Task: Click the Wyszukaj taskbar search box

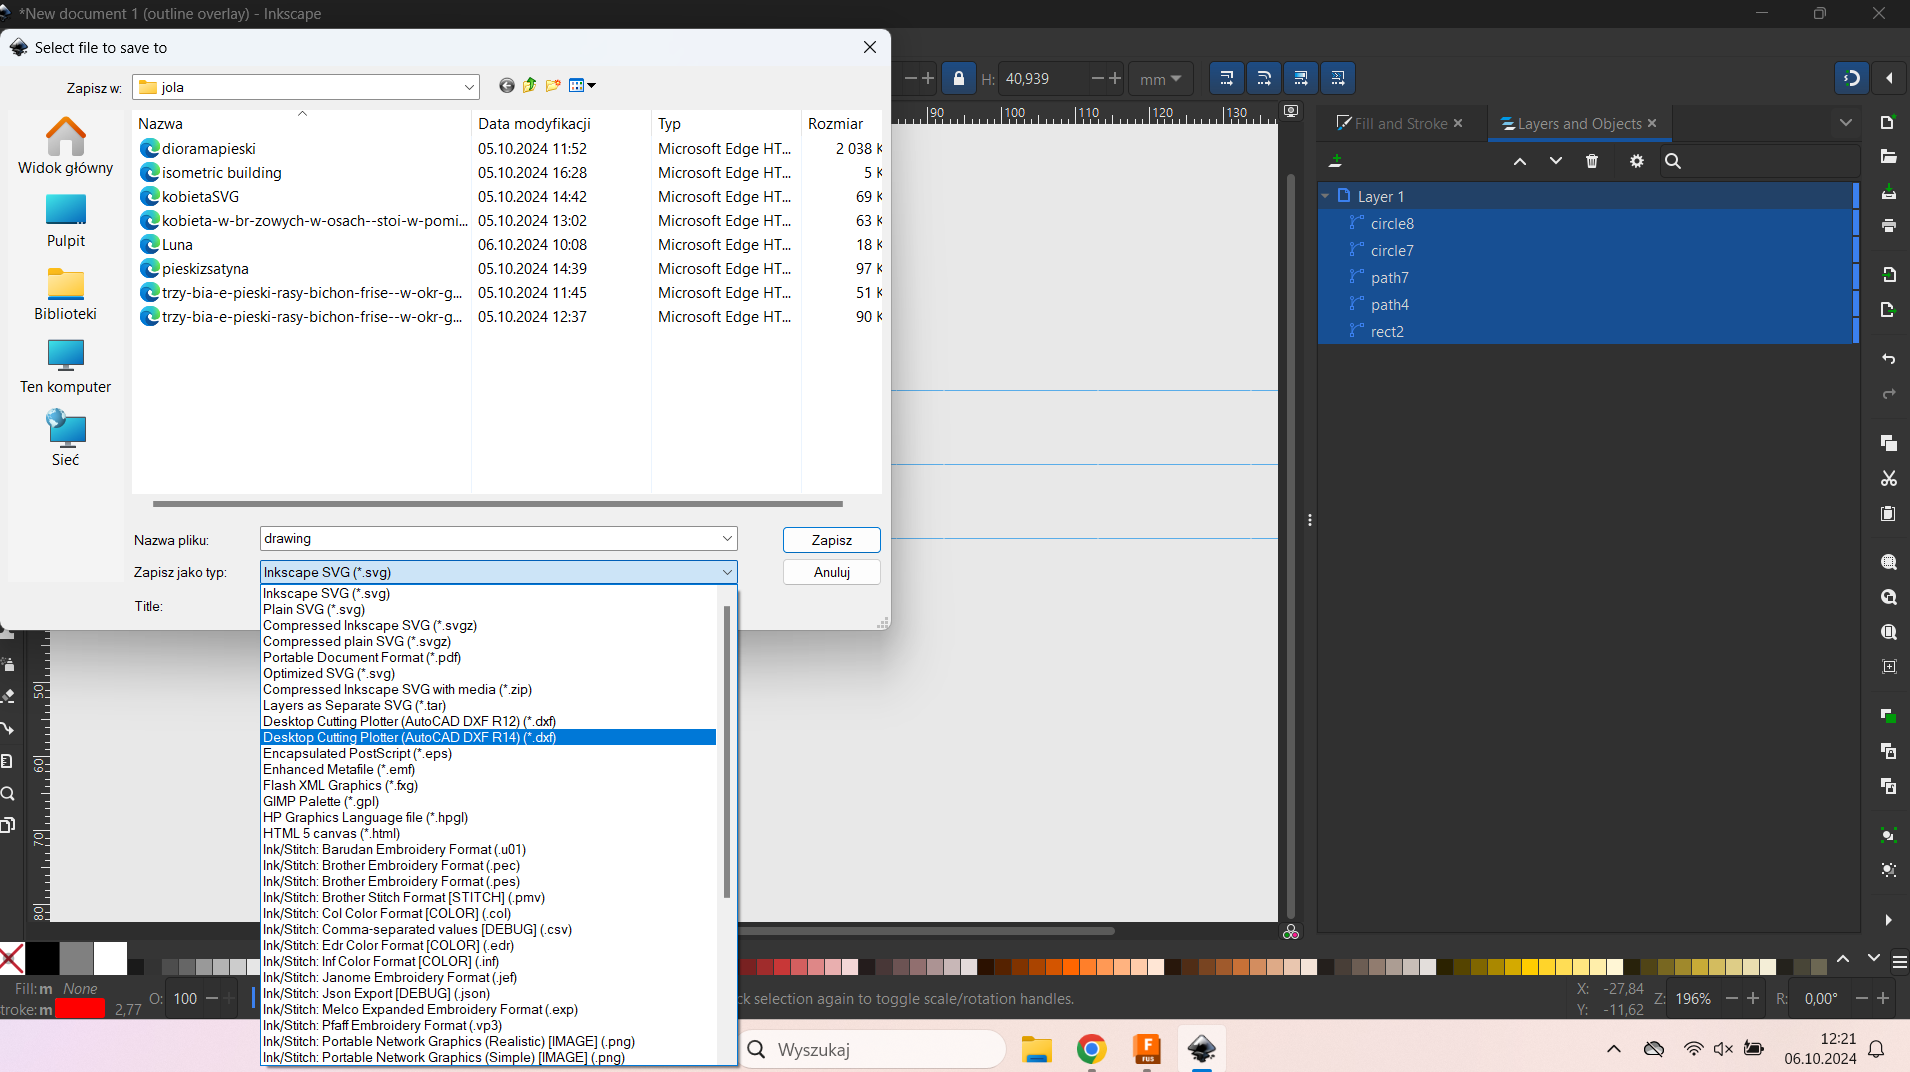Action: click(x=872, y=1049)
